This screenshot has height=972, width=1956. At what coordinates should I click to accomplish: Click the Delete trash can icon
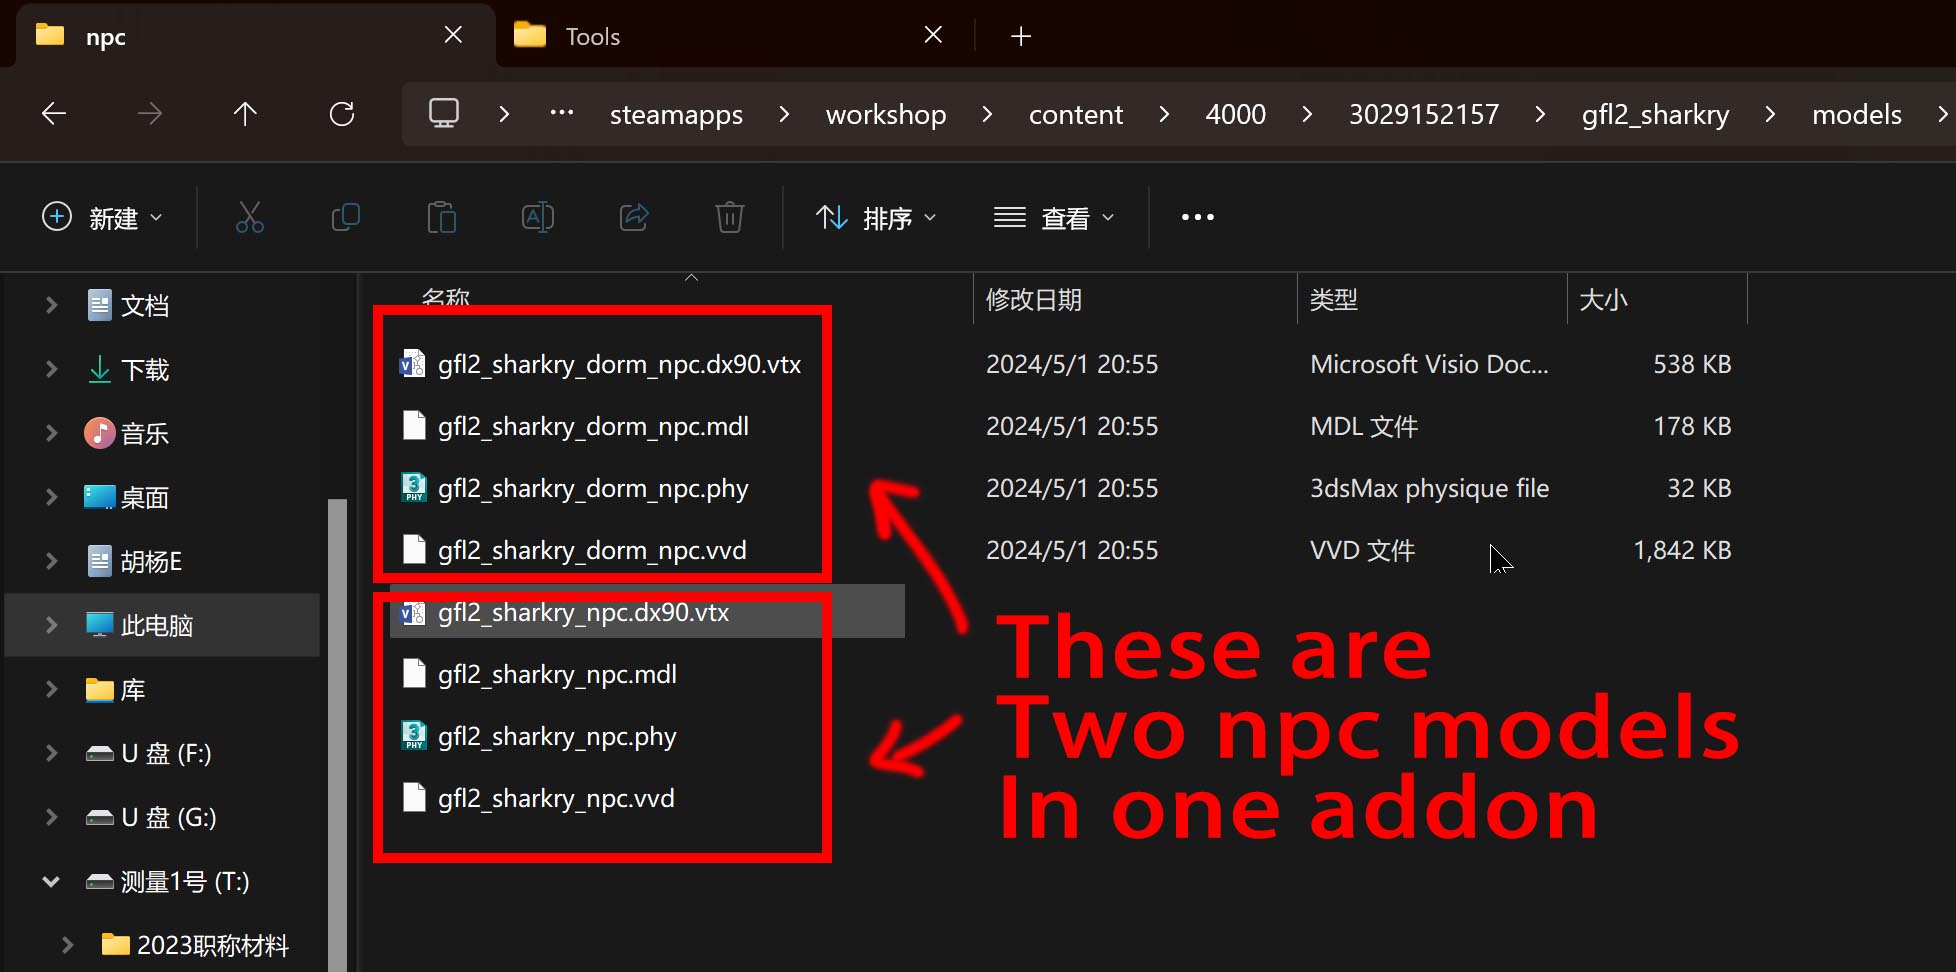730,217
